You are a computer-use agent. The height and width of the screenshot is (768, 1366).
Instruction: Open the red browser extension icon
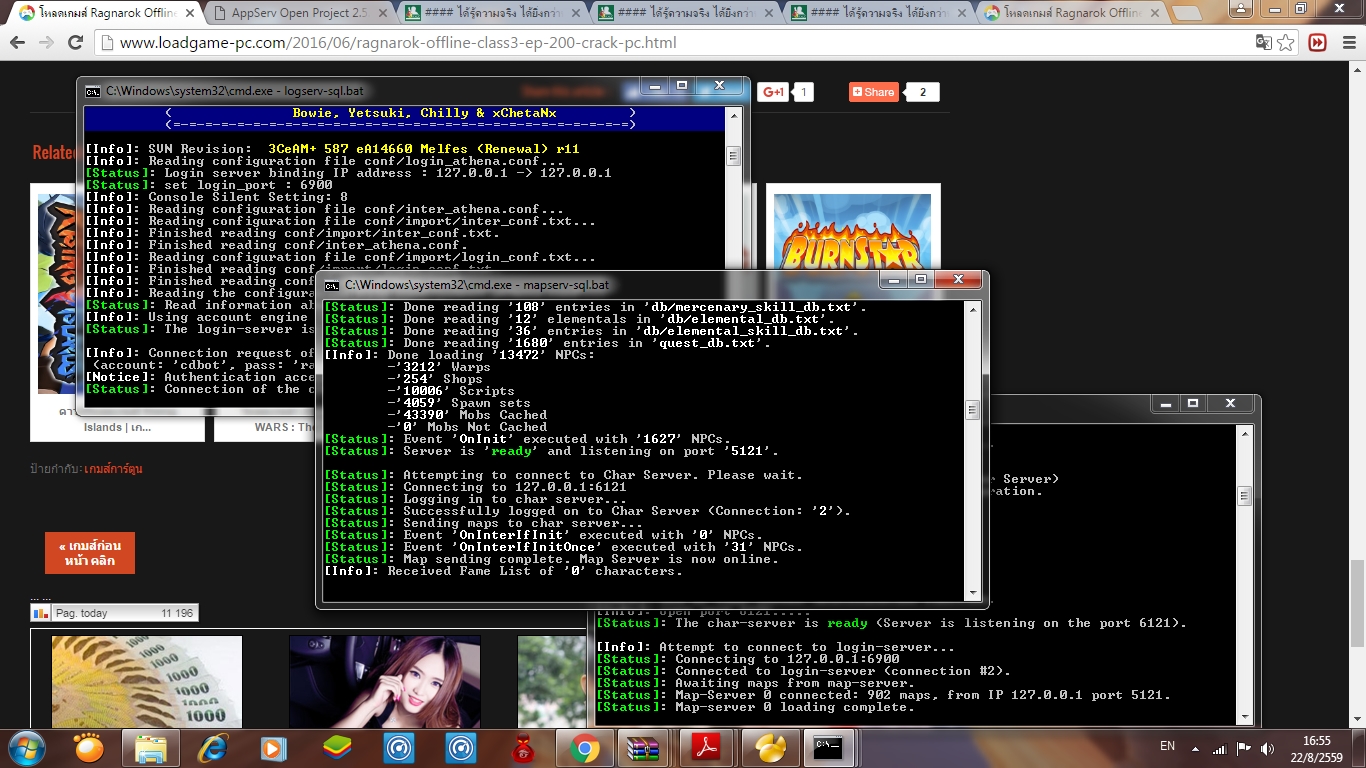tap(1317, 43)
